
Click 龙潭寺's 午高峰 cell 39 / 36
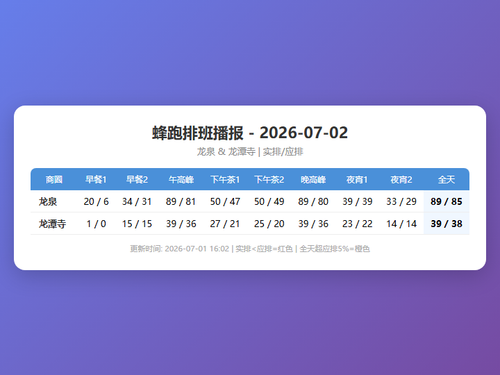coord(181,224)
